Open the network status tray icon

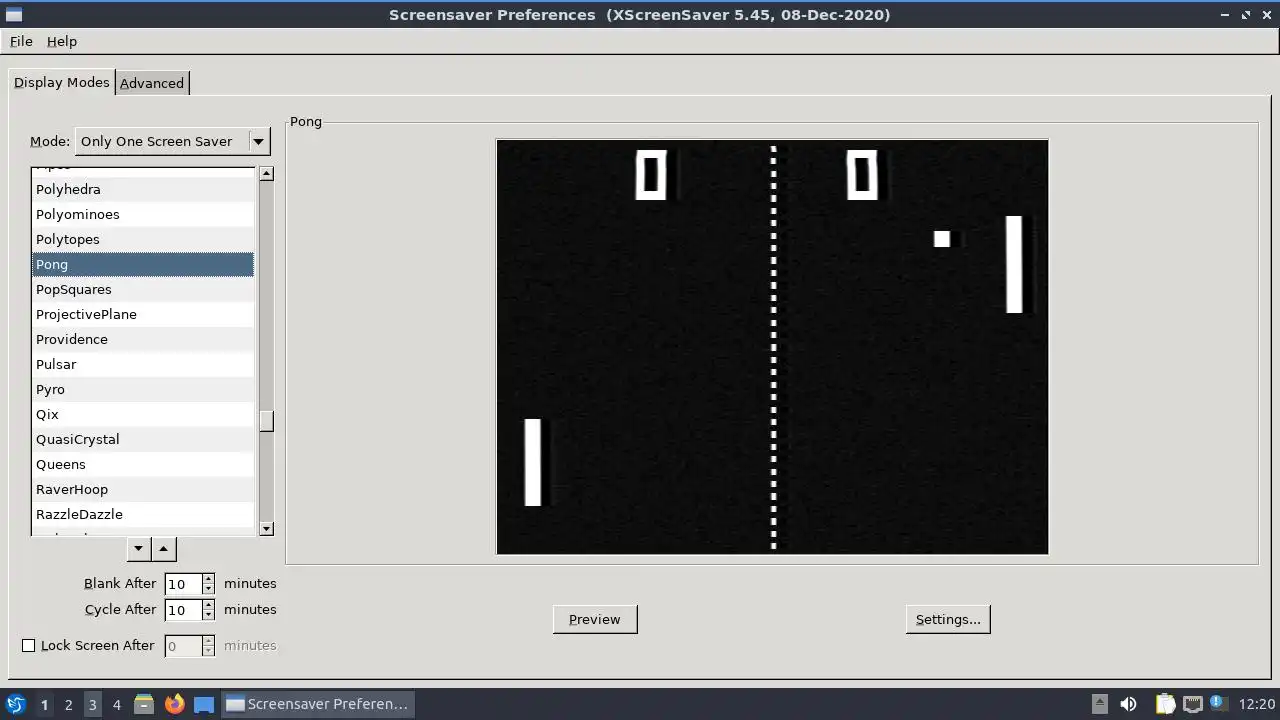[1192, 704]
